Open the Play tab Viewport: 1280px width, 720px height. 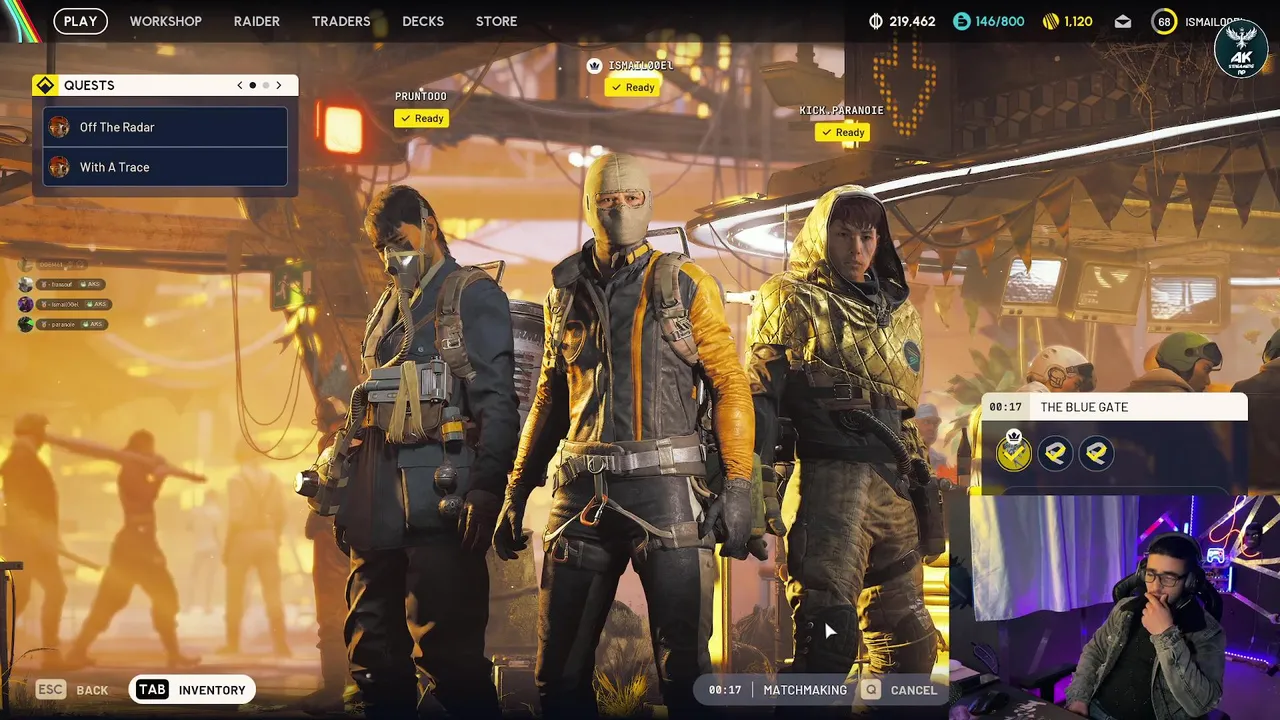[81, 21]
